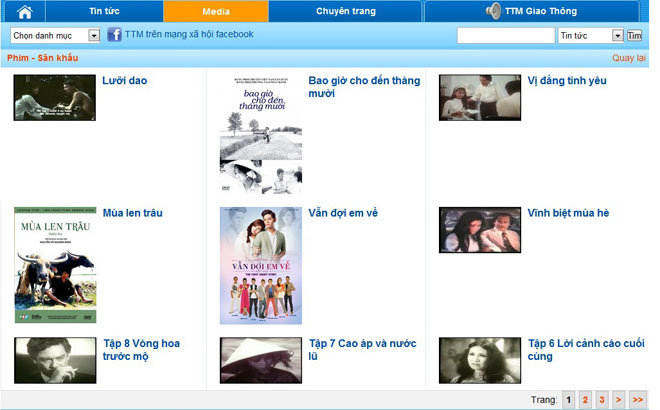Open the Tin tức tab
Viewport: 660px width, 410px height.
click(104, 11)
